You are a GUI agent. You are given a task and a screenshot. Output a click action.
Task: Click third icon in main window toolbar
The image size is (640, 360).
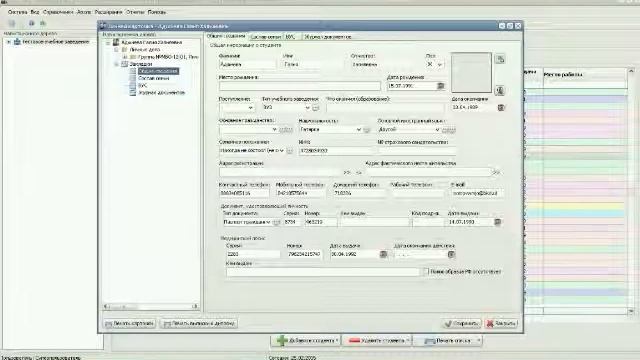(43, 23)
